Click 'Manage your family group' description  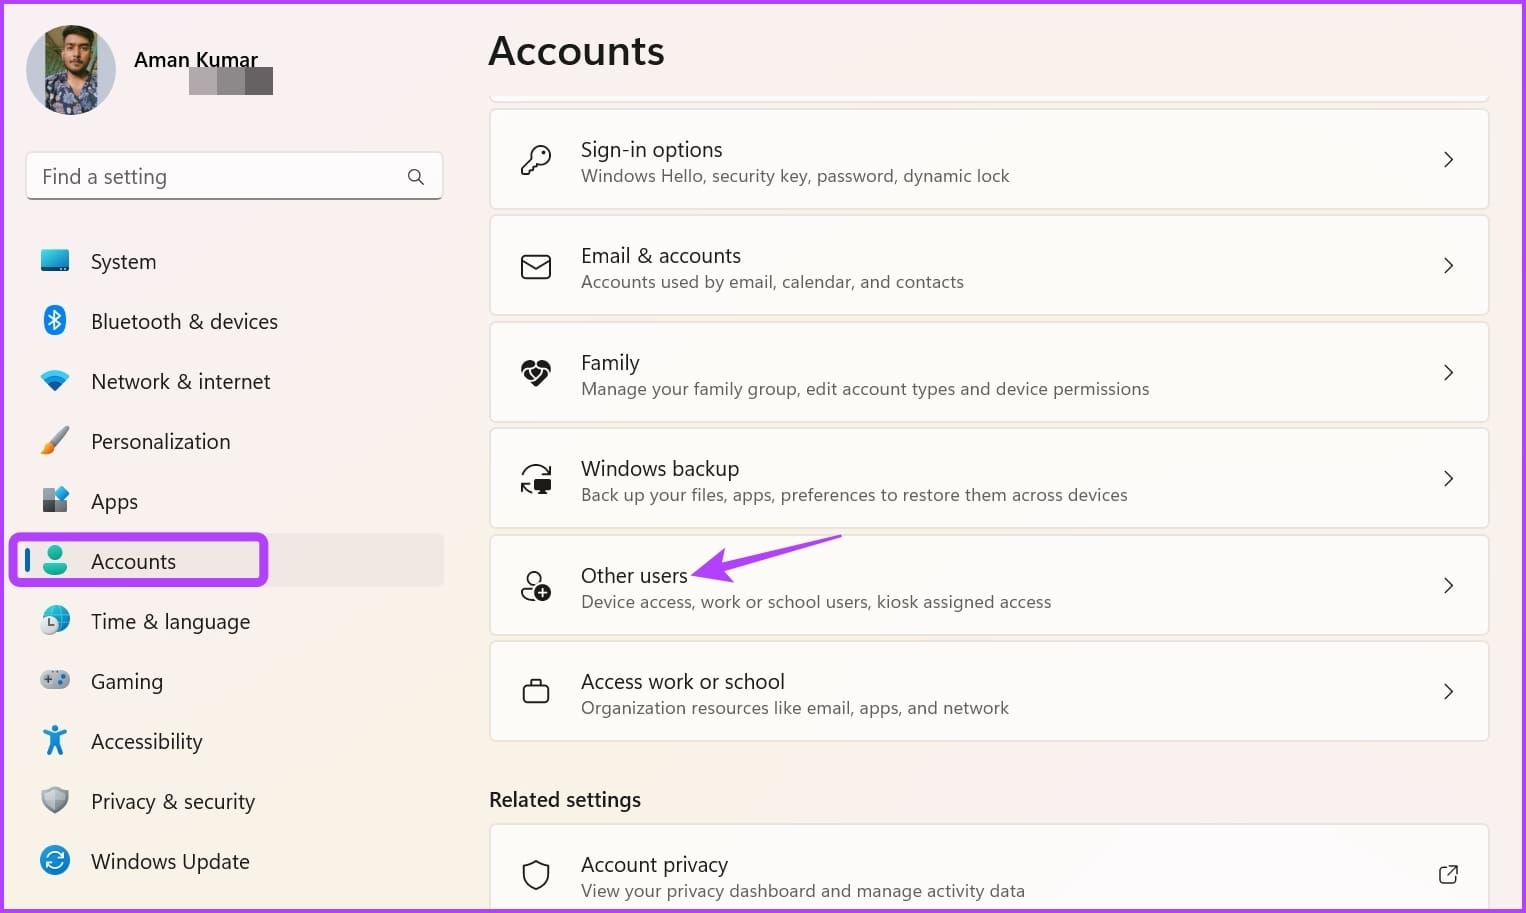pos(865,389)
